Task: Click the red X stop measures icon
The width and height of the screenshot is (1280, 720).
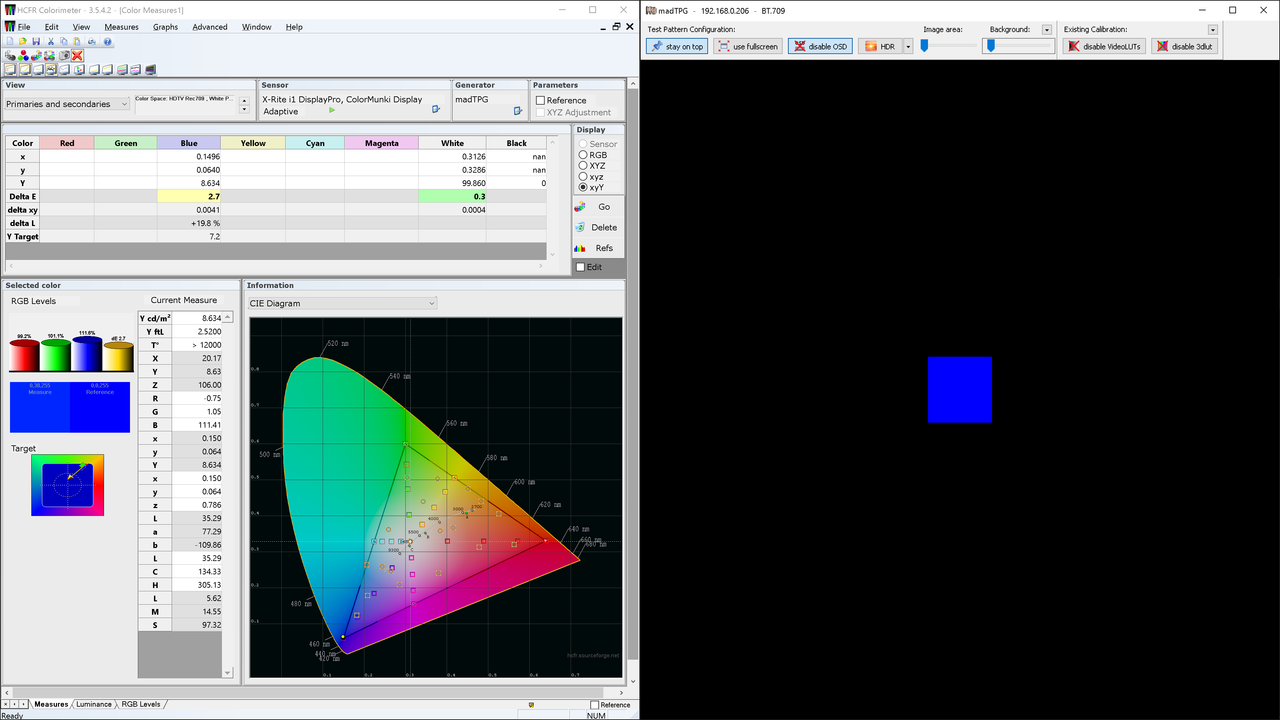Action: (x=77, y=55)
